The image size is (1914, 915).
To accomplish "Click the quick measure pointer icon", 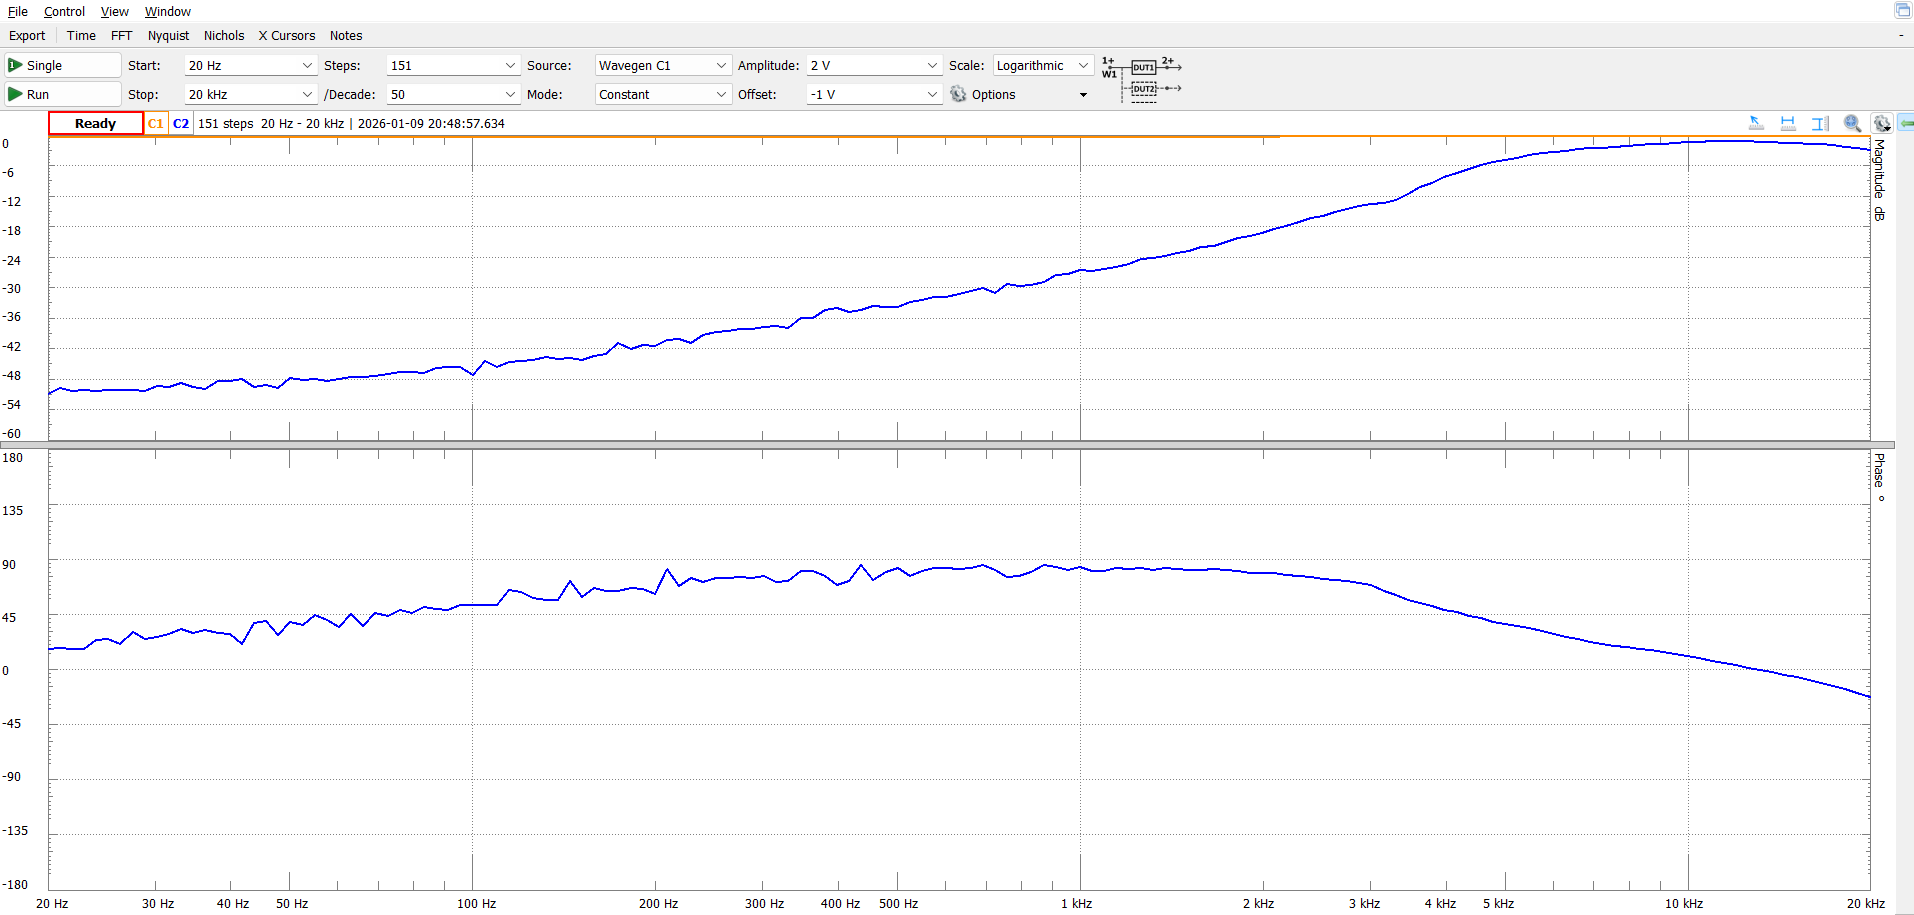I will click(1756, 123).
